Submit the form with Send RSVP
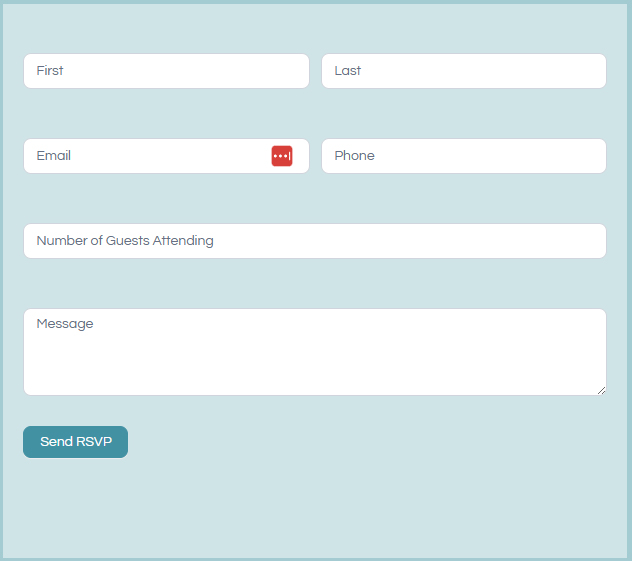Image resolution: width=632 pixels, height=561 pixels. tap(75, 442)
